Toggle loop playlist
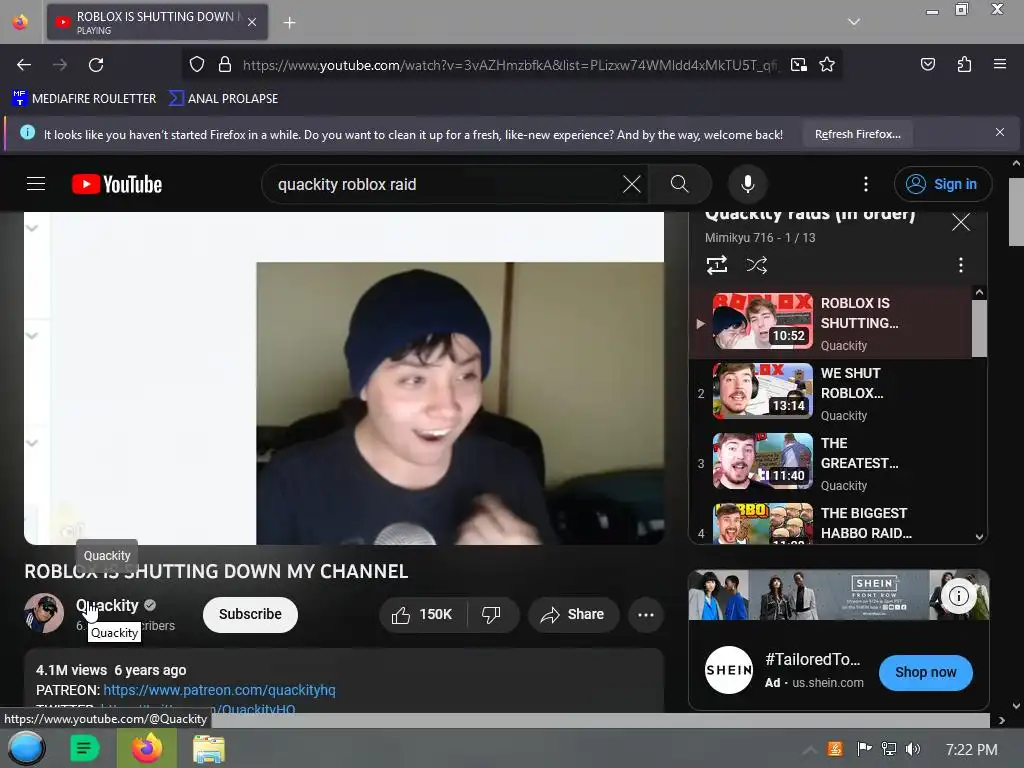The height and width of the screenshot is (768, 1024). pos(716,265)
